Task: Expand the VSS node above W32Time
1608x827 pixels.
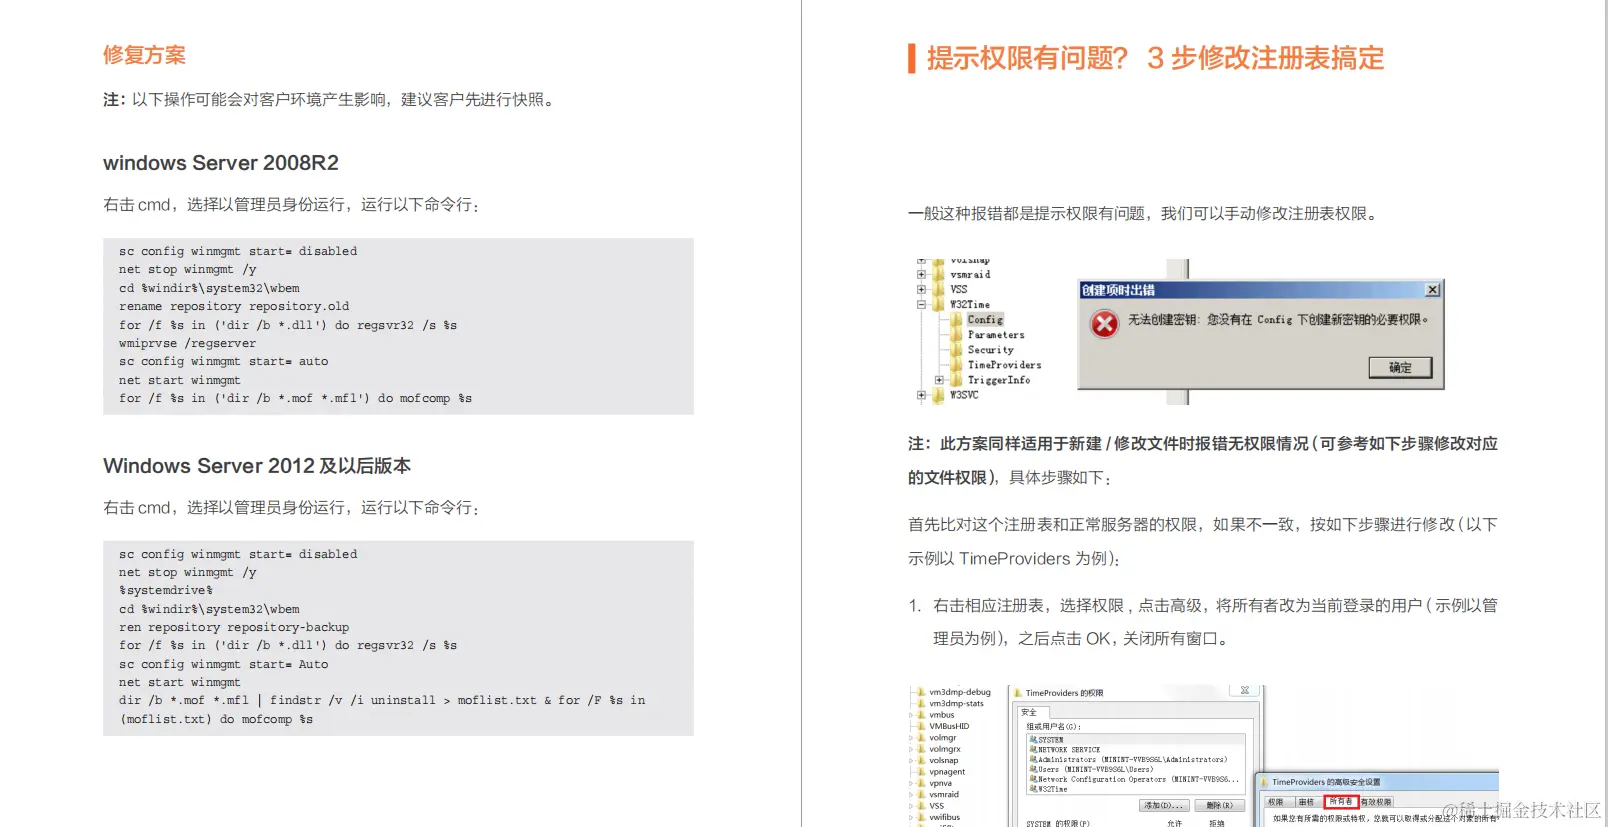Action: click(921, 289)
